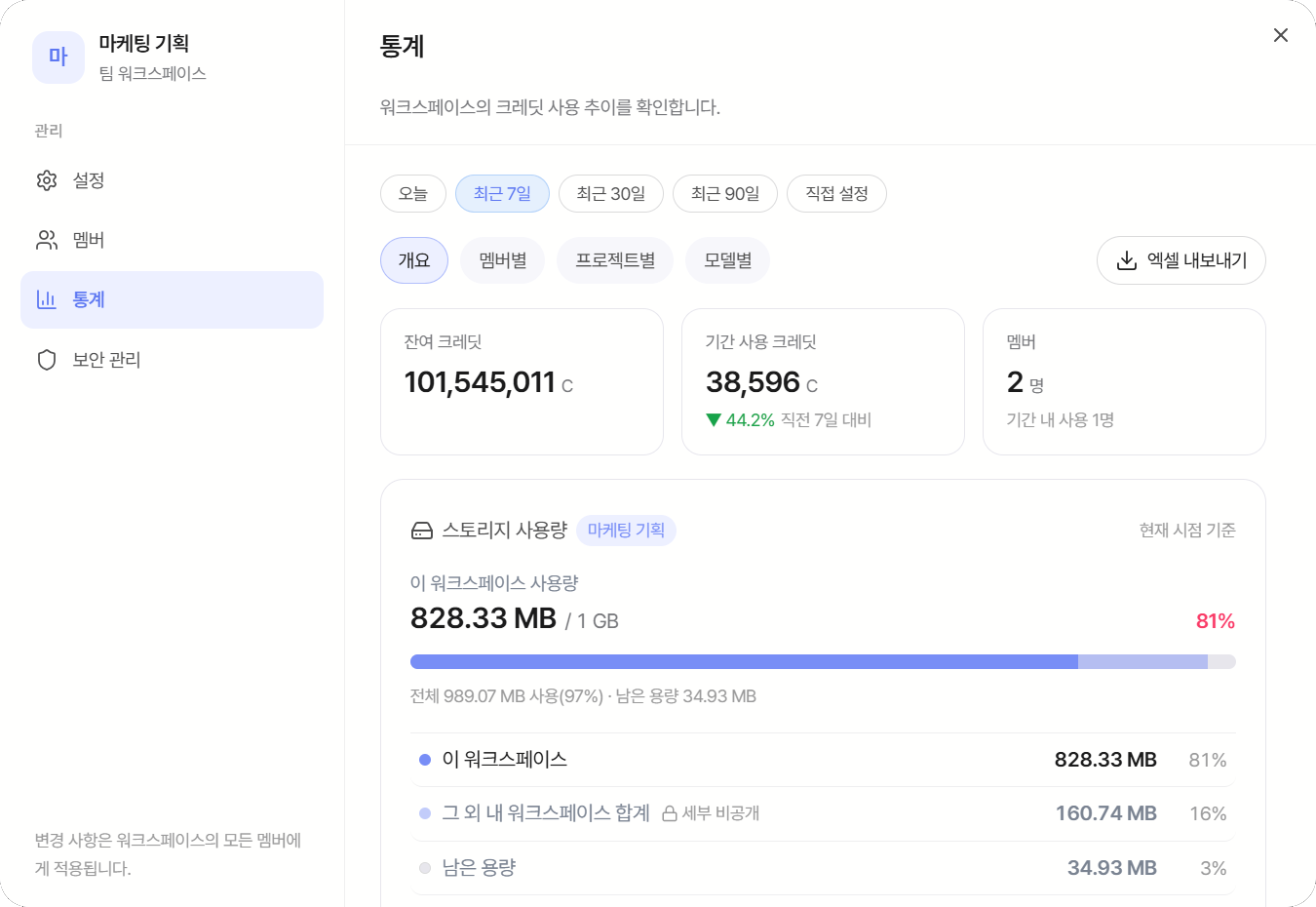The image size is (1316, 907).
Task: Close the 통계 dialog with the X
Action: point(1281,35)
